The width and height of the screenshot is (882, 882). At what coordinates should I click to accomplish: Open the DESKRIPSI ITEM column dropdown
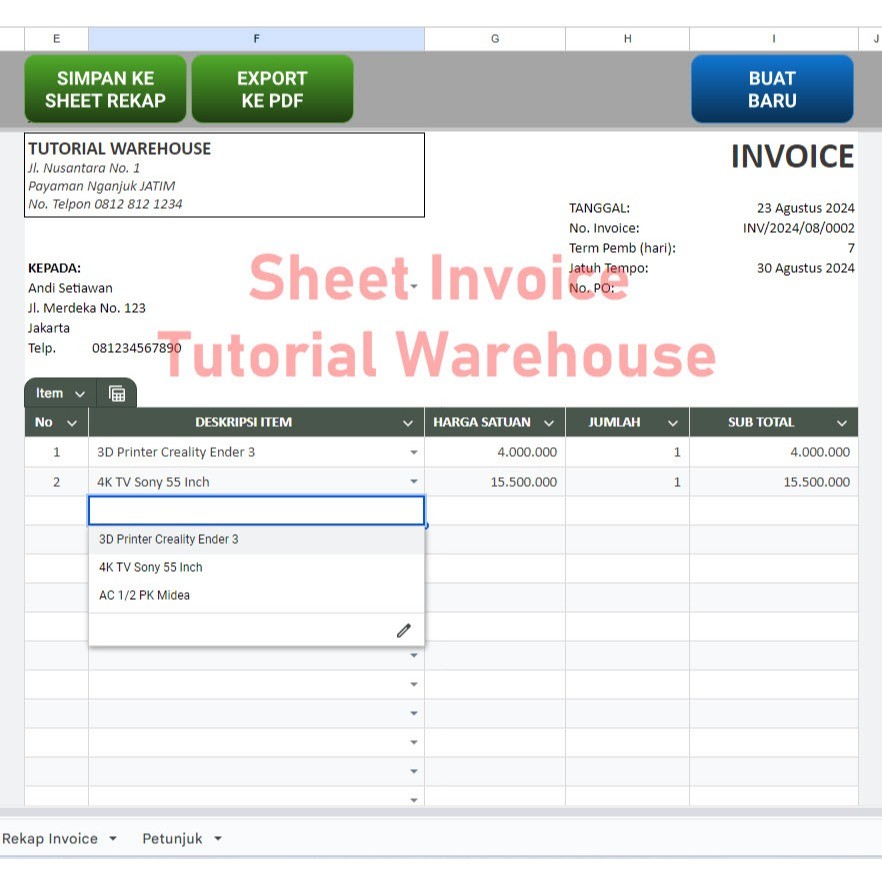pyautogui.click(x=408, y=422)
